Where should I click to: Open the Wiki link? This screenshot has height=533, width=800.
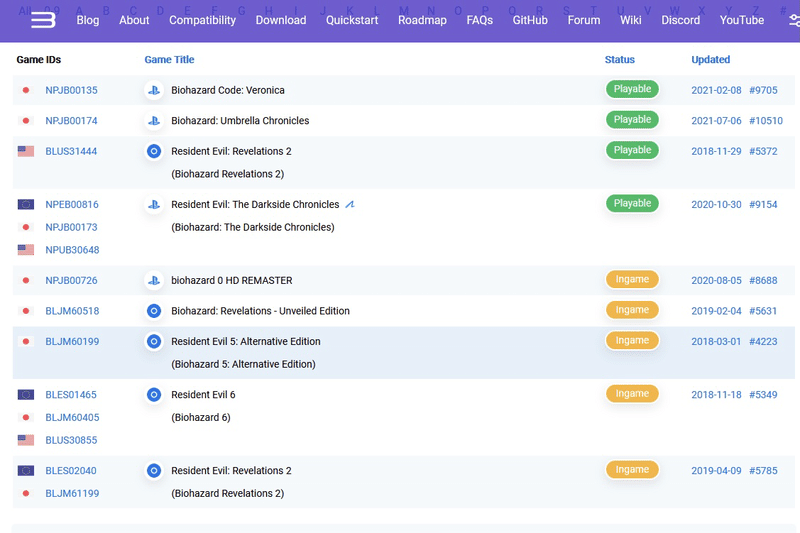(631, 20)
